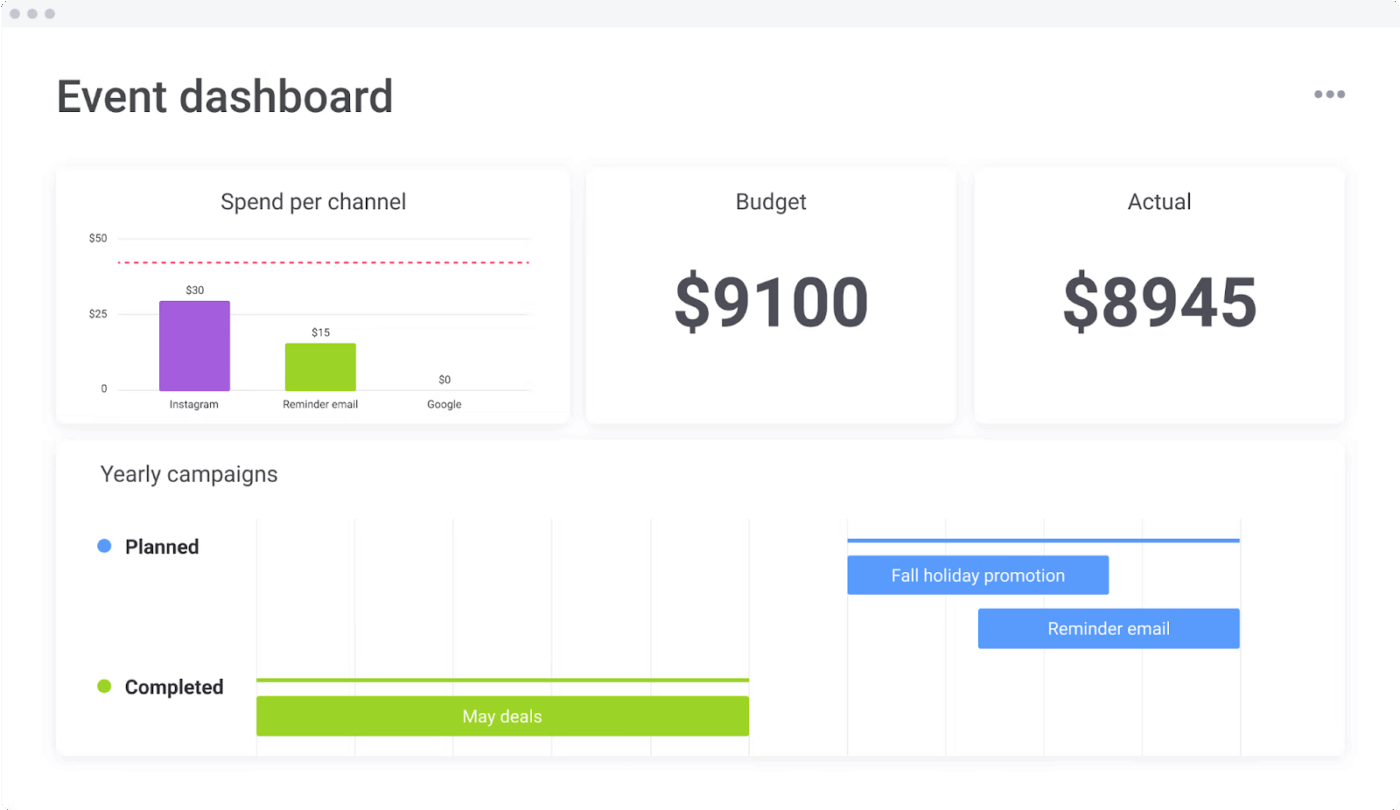Click the Completed group label
This screenshot has width=1400, height=810.
click(x=174, y=687)
